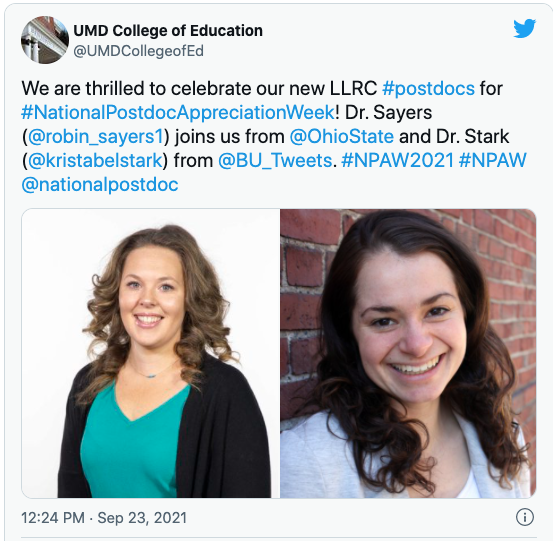Open the #NPAW2021 hashtag

[397, 160]
